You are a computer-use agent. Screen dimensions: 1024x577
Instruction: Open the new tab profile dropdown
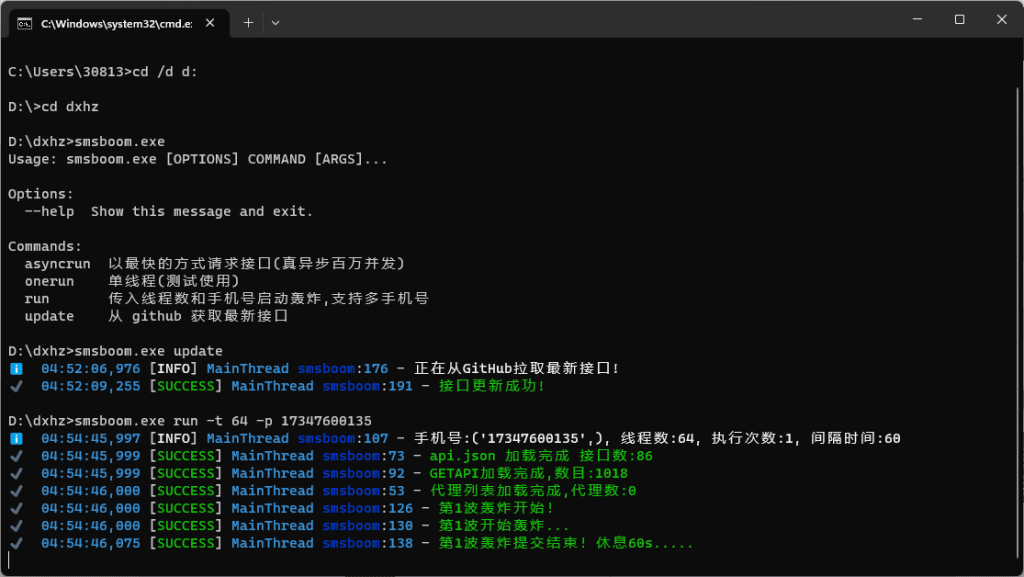pos(276,23)
